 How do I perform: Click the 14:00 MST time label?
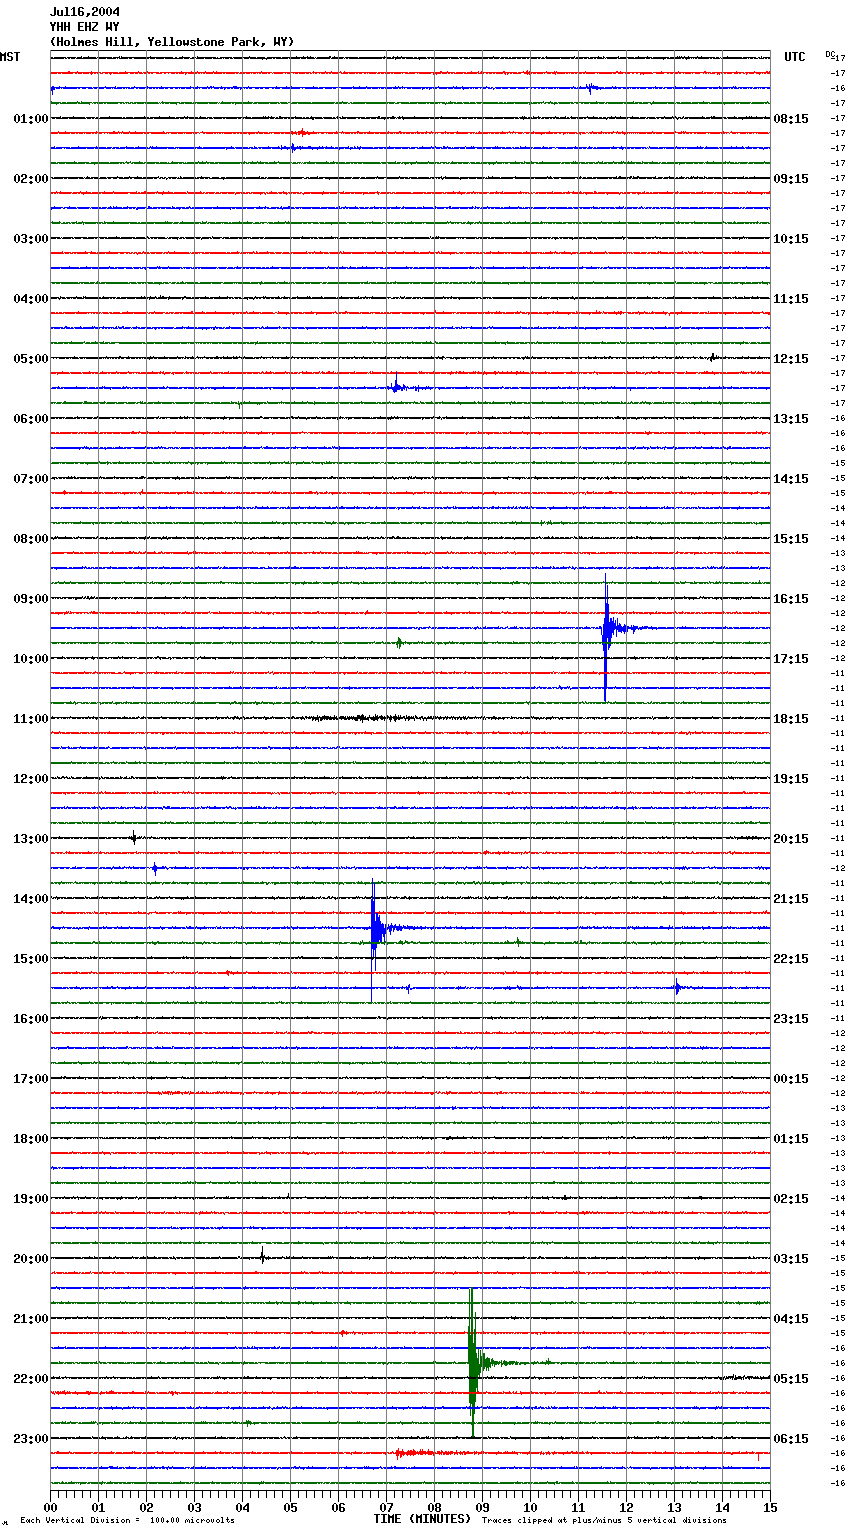pos(31,899)
